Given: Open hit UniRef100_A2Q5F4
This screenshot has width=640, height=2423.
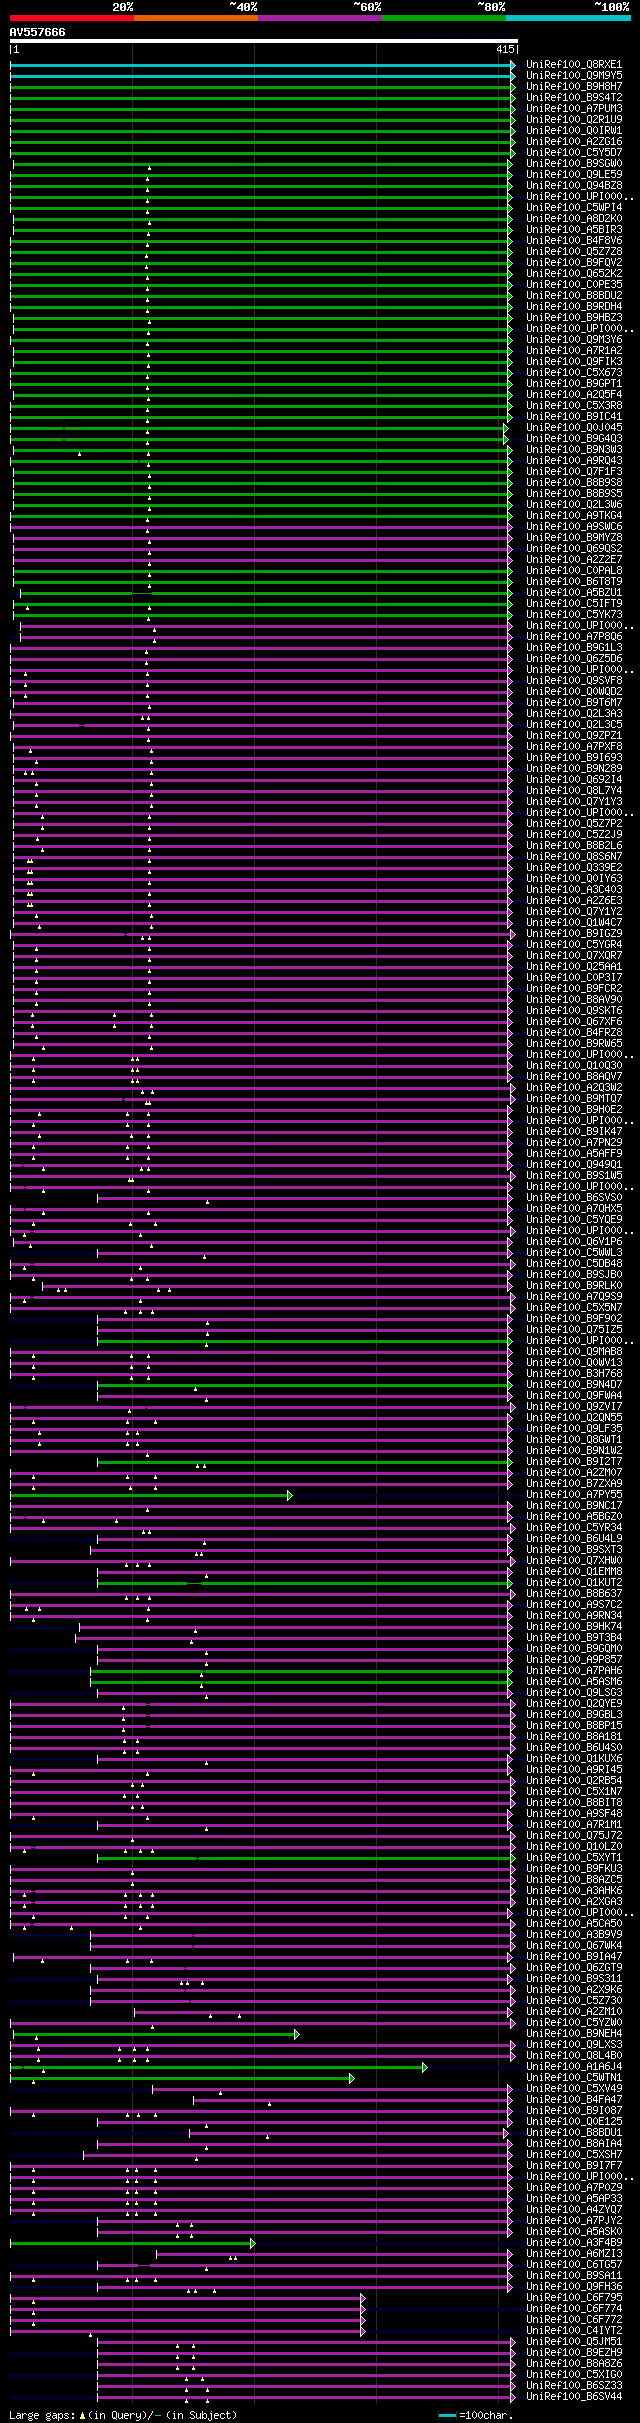Looking at the screenshot, I should pos(574,394).
